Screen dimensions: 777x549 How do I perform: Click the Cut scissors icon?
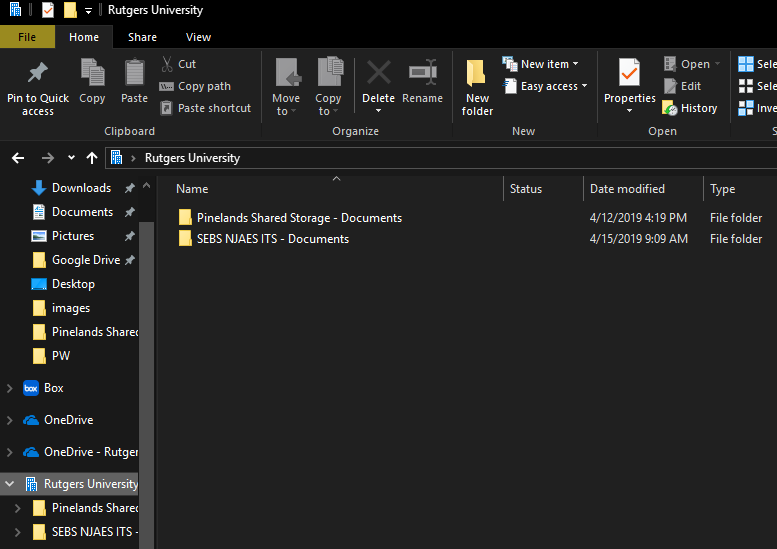[167, 64]
